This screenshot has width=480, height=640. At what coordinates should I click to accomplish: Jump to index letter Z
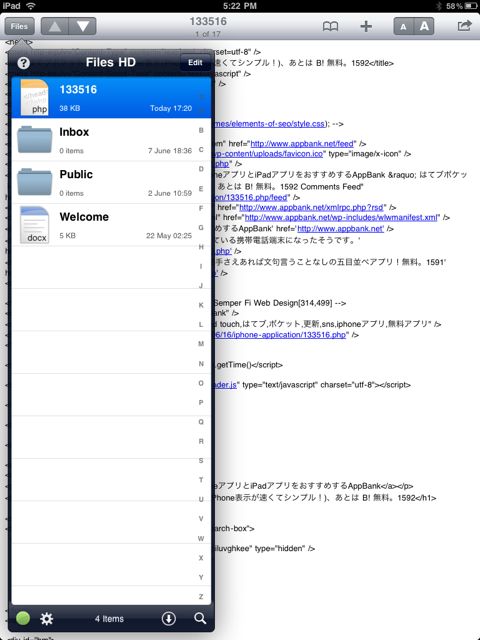pyautogui.click(x=201, y=596)
